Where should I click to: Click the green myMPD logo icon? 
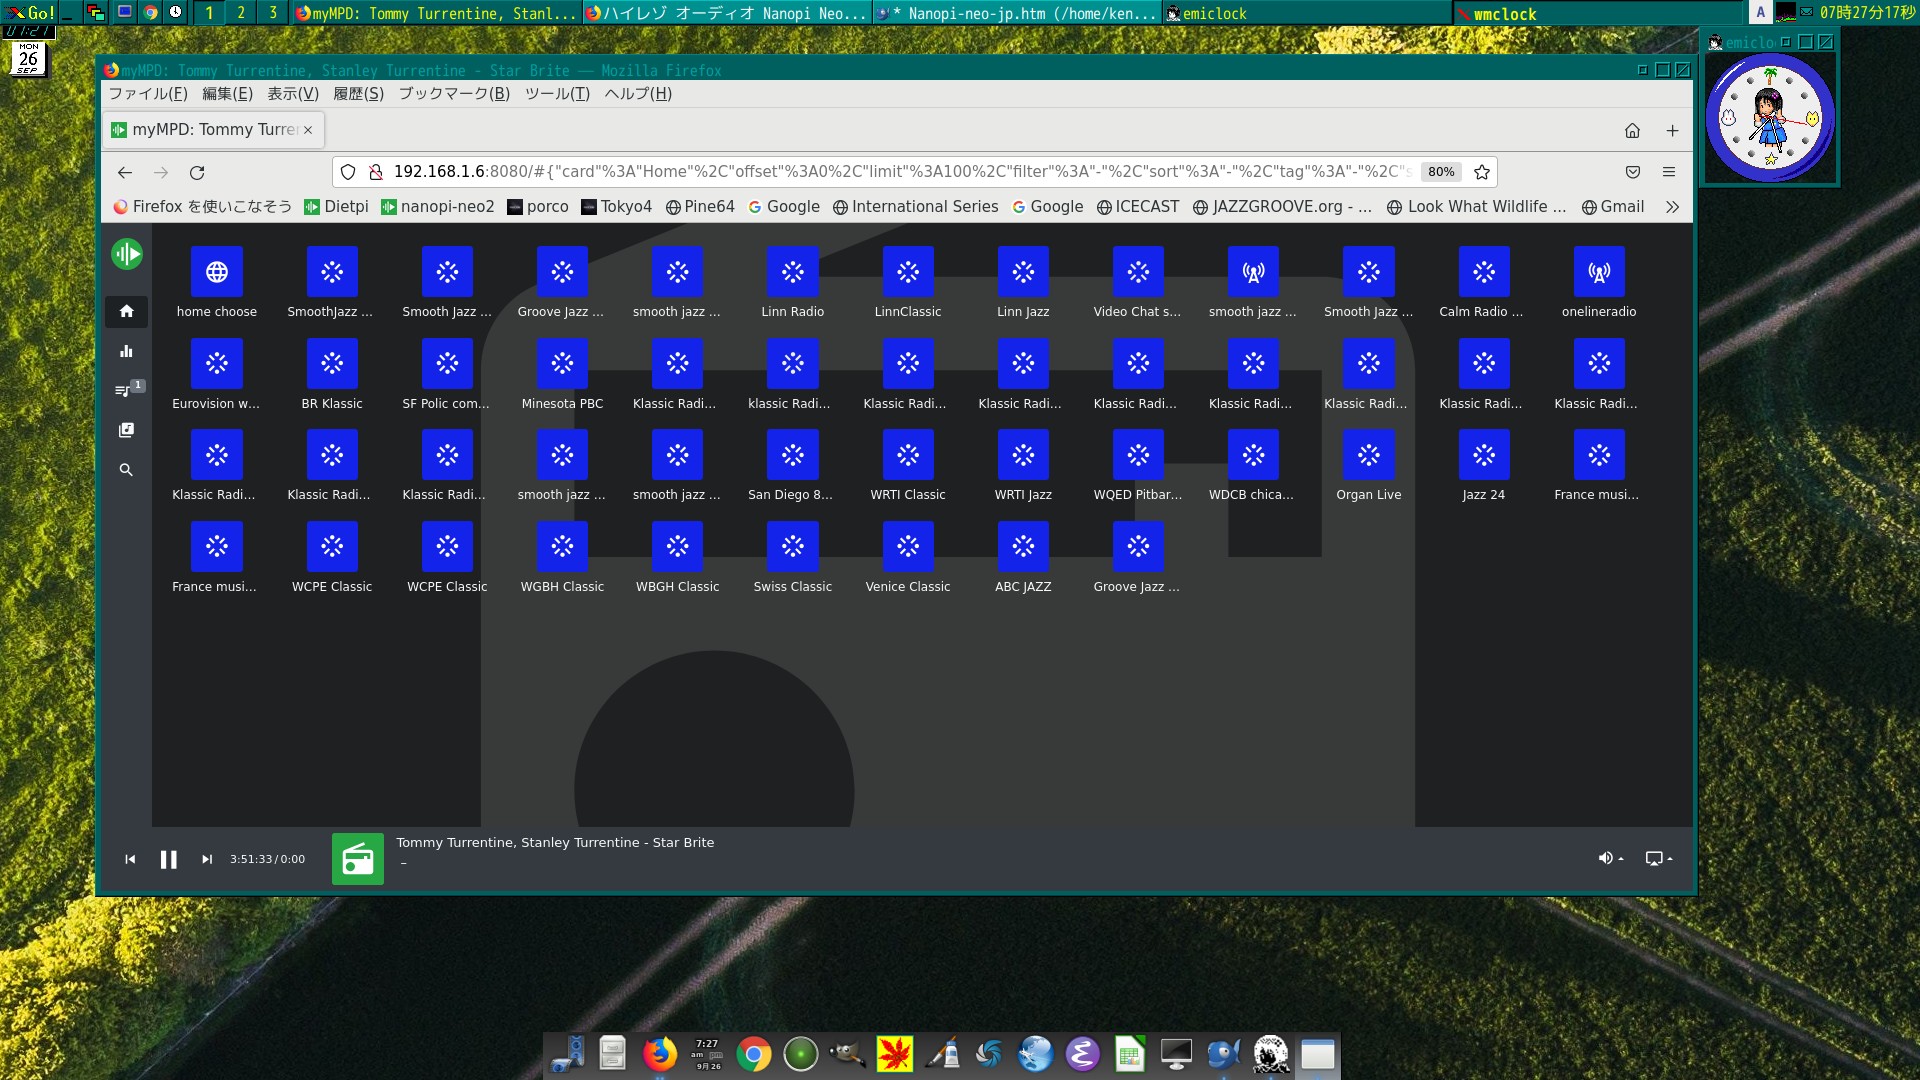point(127,254)
